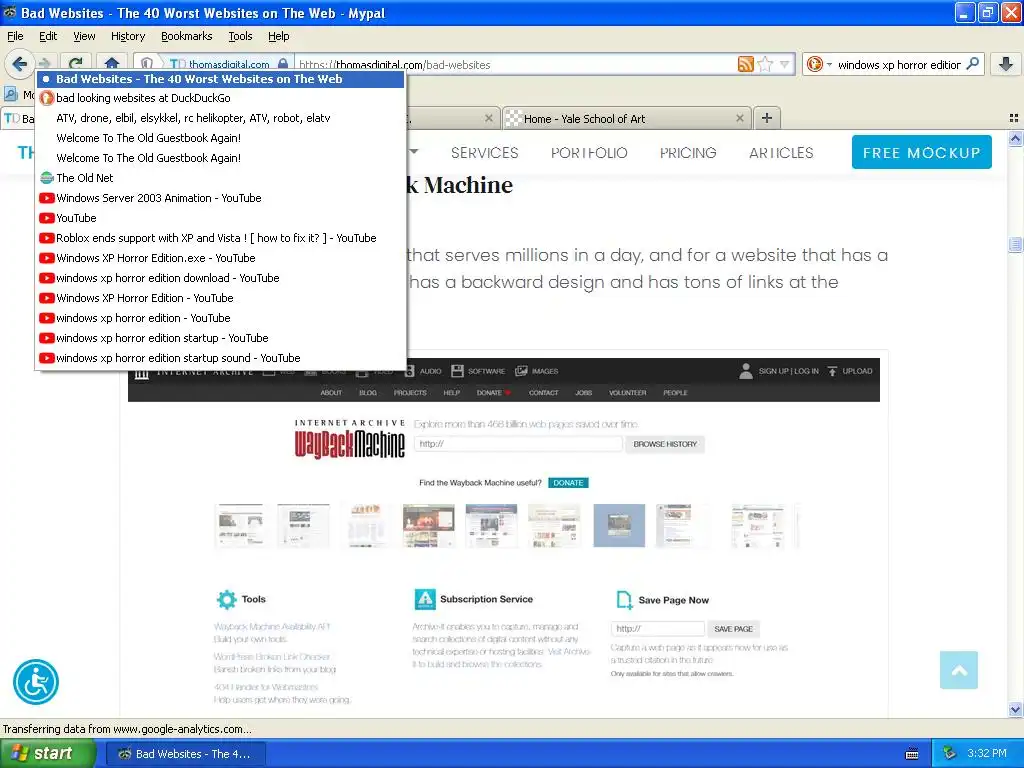Close the partially hidden middle tab
The width and height of the screenshot is (1024, 768).
(488, 118)
